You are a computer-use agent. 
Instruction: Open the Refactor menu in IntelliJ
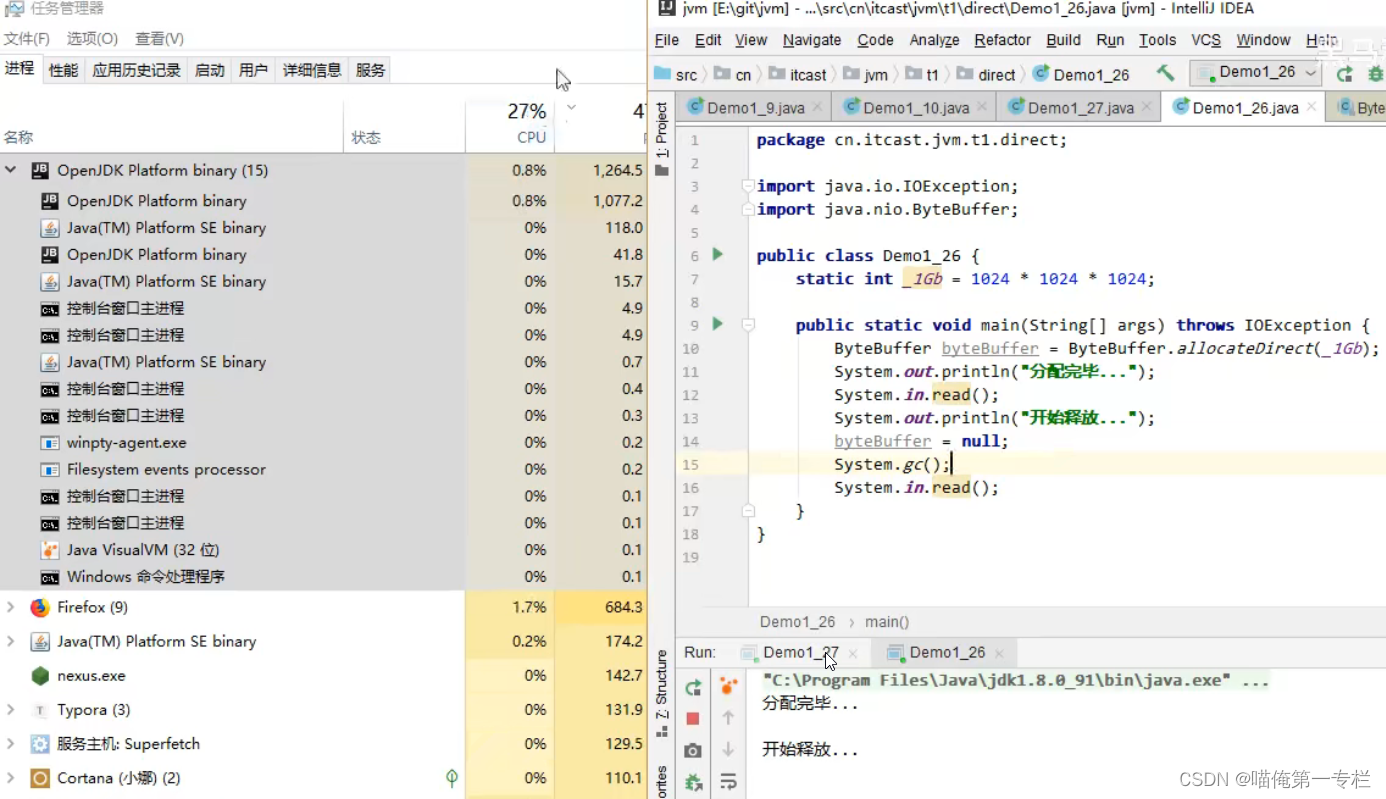pyautogui.click(x=1002, y=40)
